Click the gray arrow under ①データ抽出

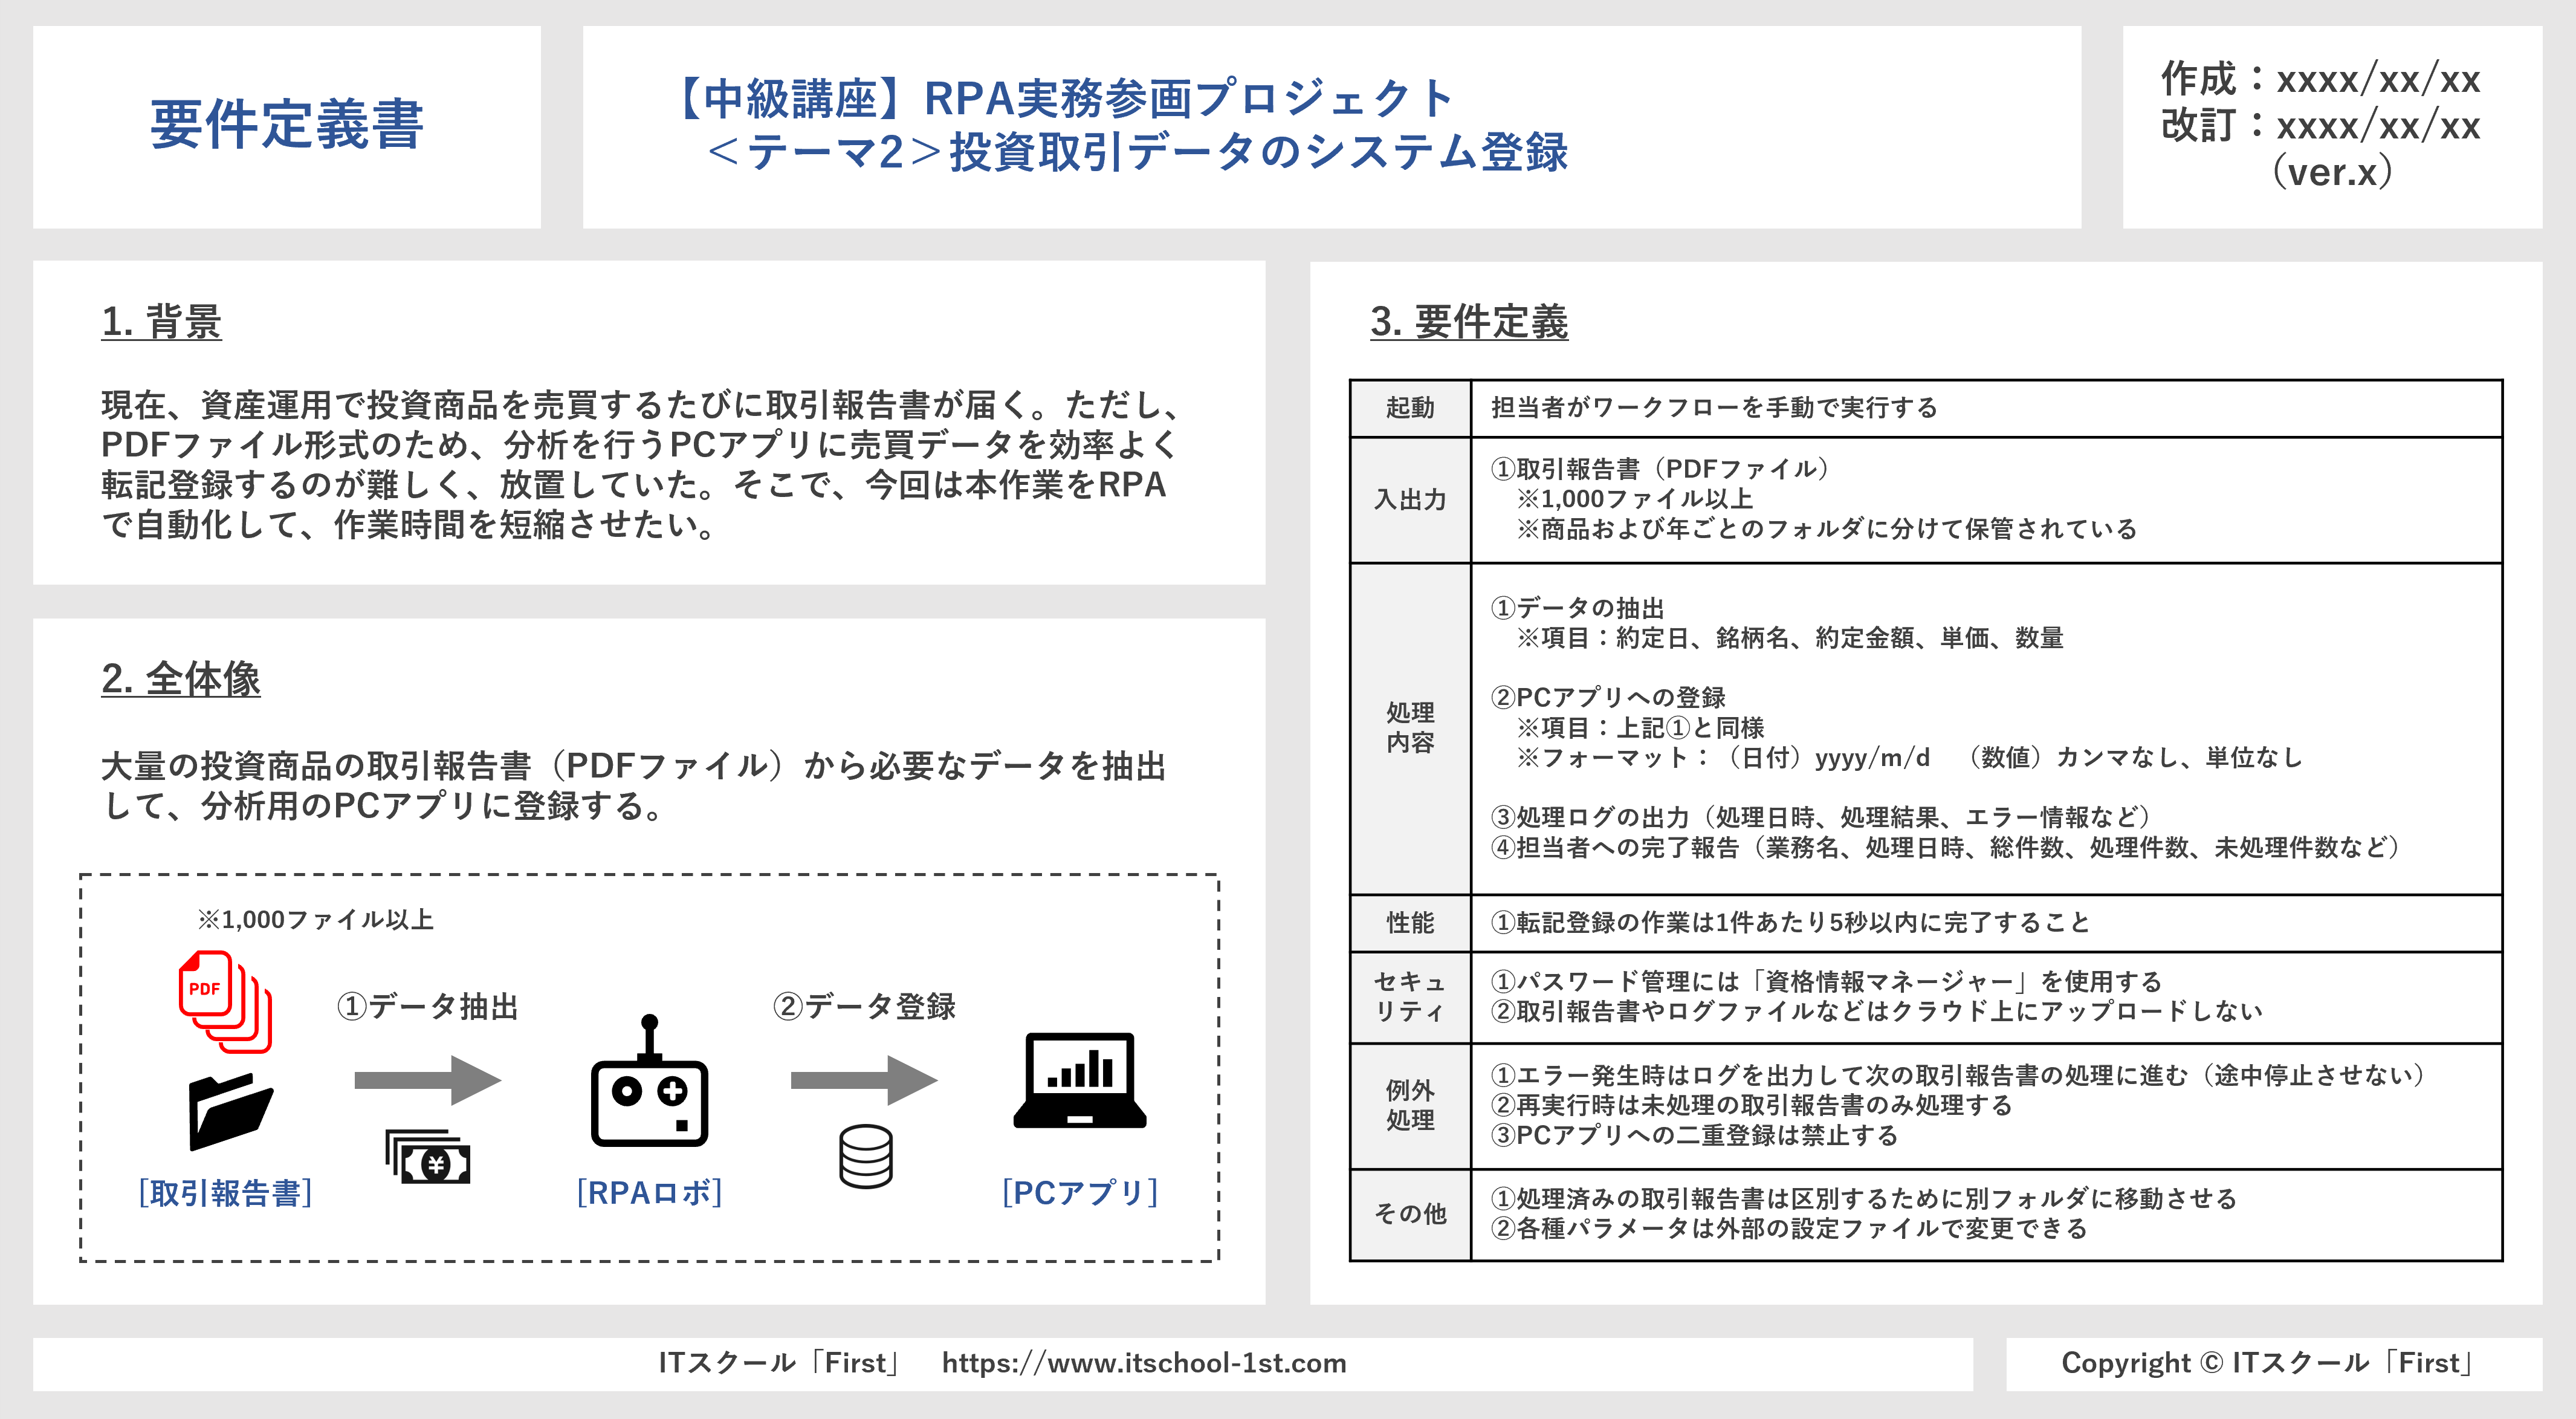click(x=427, y=1080)
